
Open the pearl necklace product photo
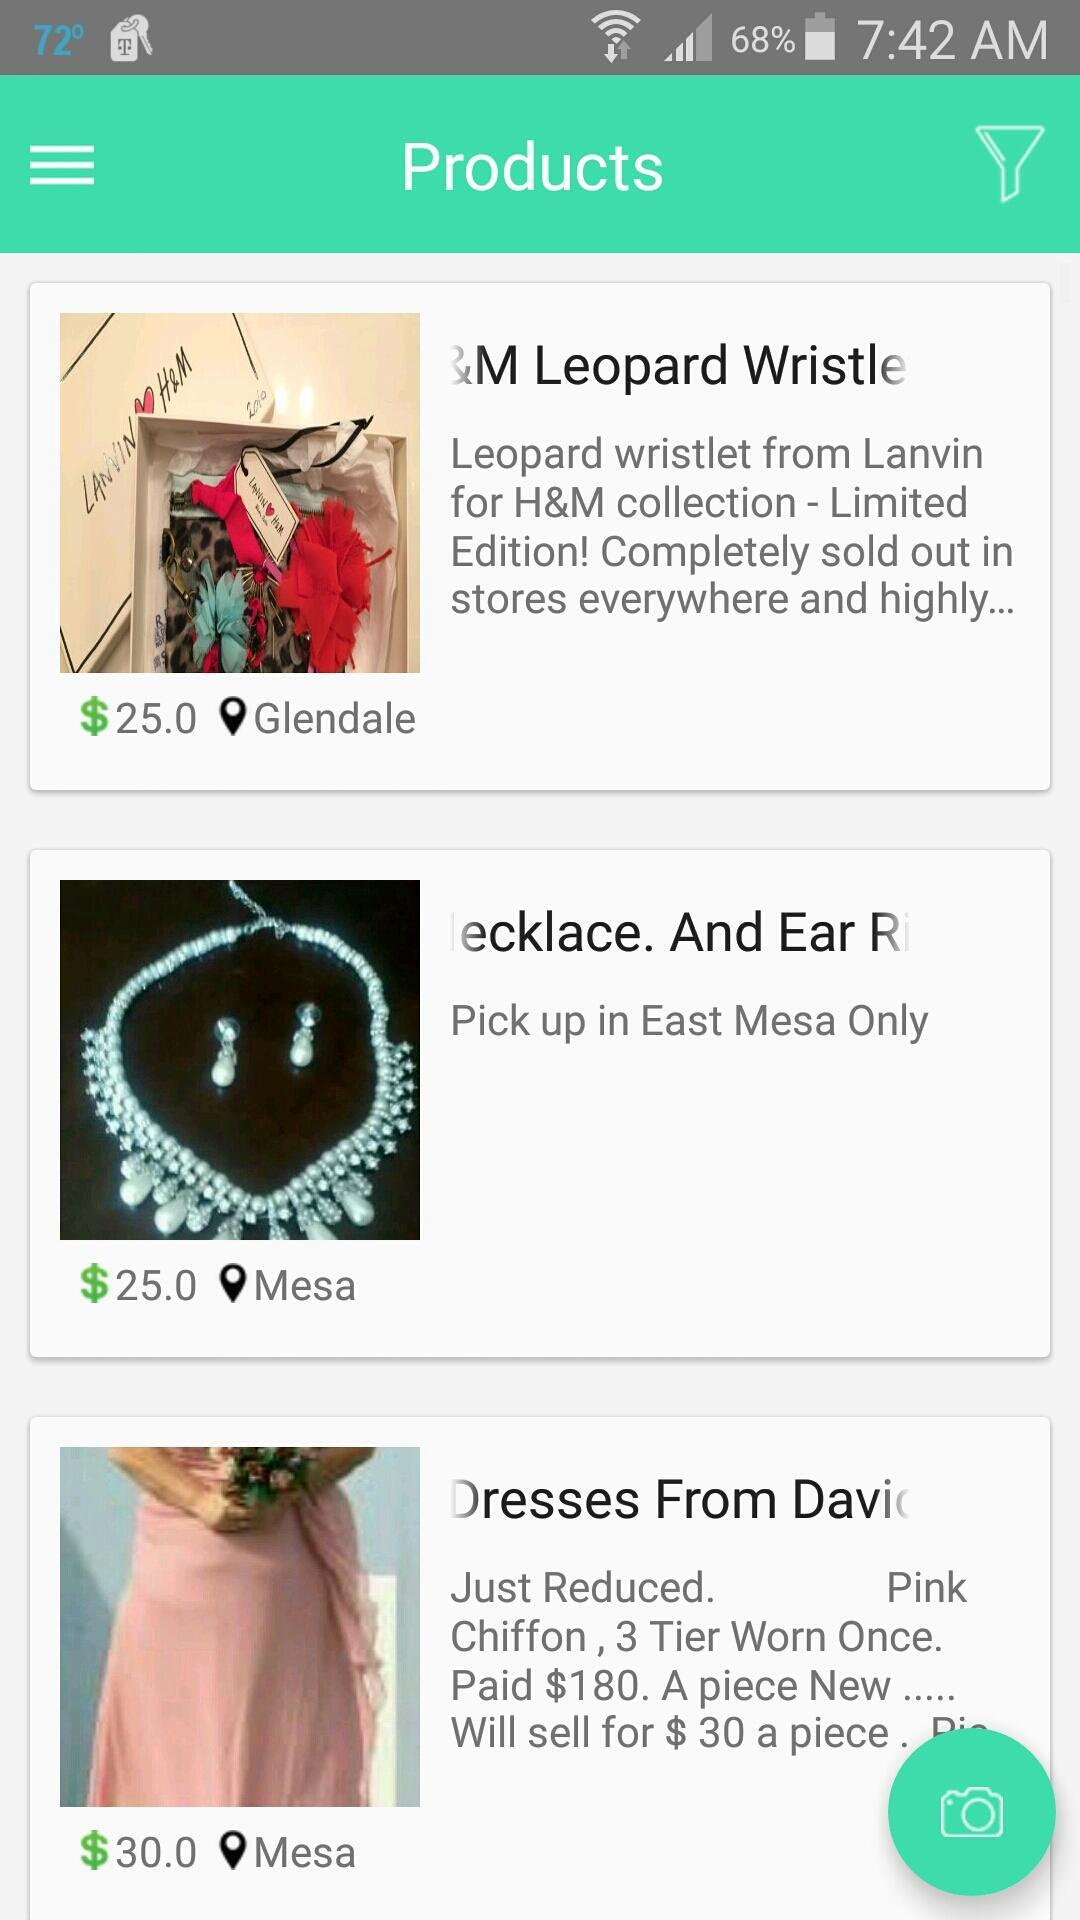(x=240, y=1060)
